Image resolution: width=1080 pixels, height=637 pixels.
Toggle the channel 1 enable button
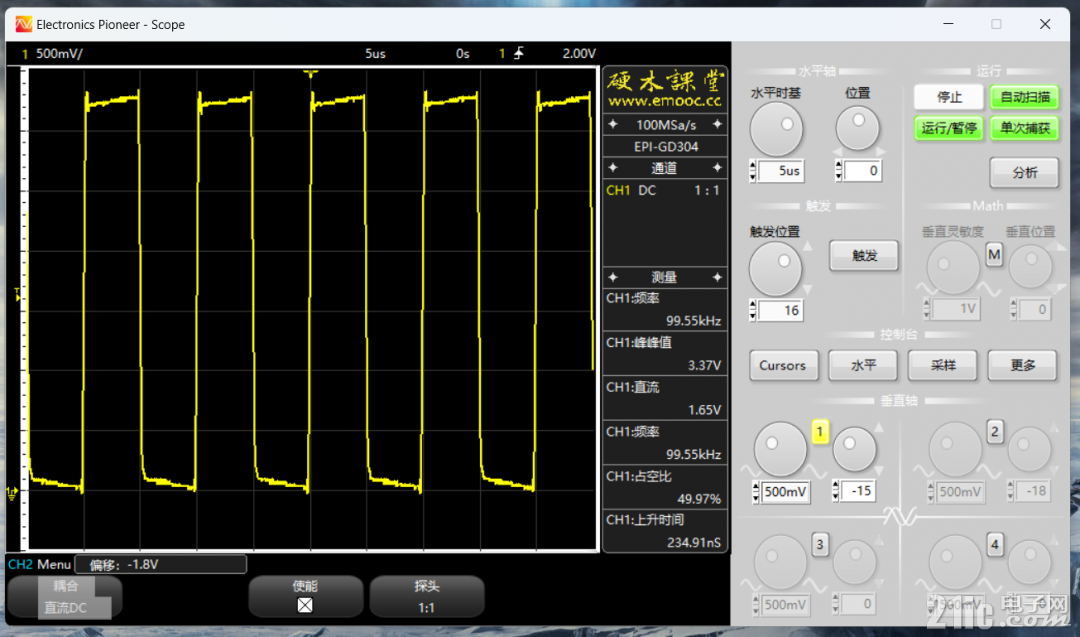coord(820,432)
